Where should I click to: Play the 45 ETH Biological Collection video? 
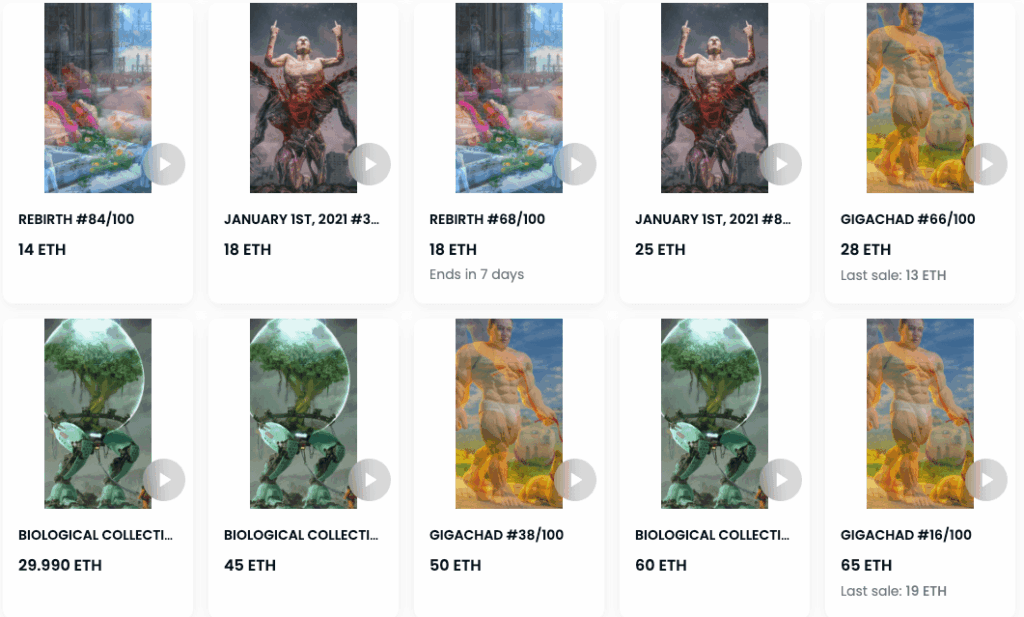(x=370, y=480)
